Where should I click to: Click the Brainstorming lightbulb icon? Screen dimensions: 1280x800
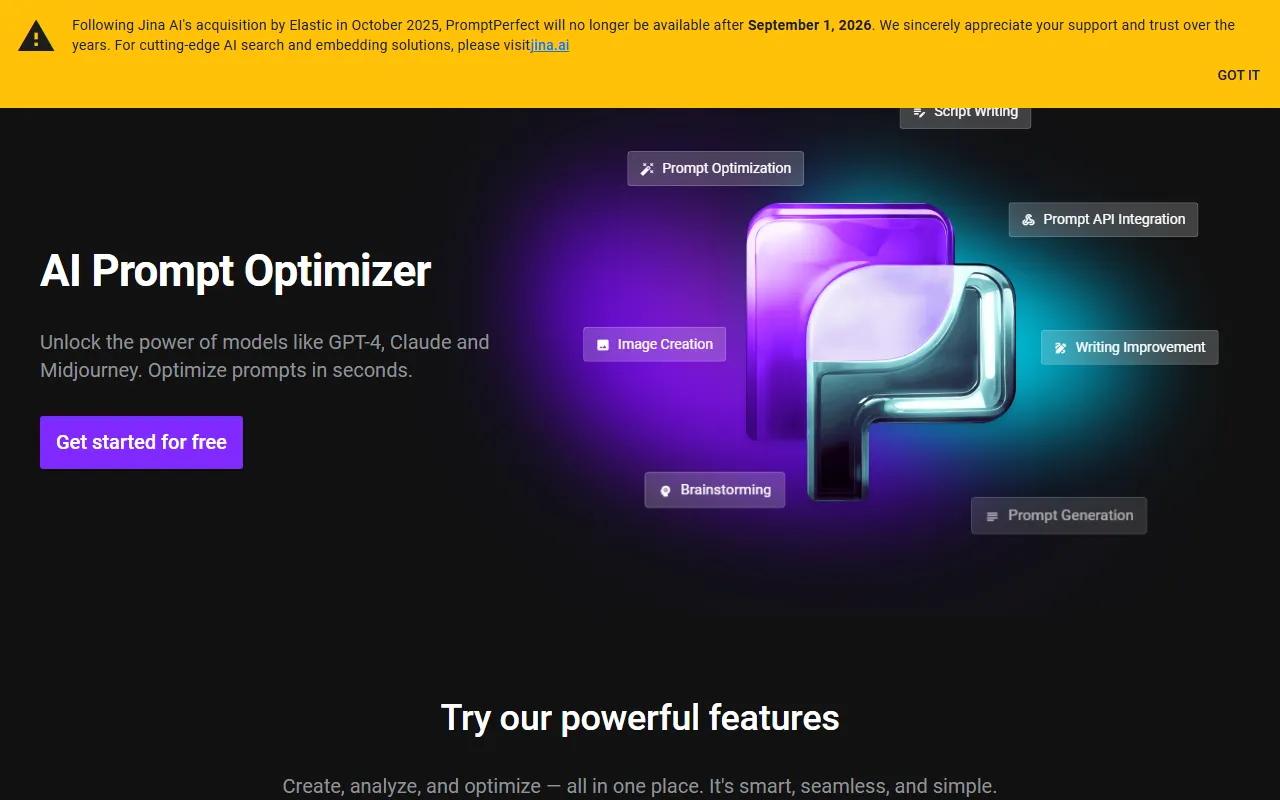point(665,491)
